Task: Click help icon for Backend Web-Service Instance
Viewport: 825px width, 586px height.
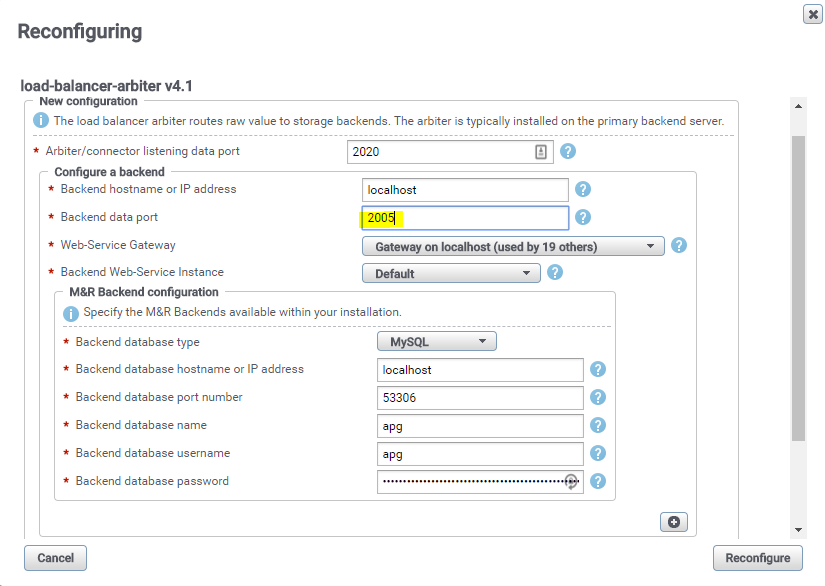Action: [555, 272]
